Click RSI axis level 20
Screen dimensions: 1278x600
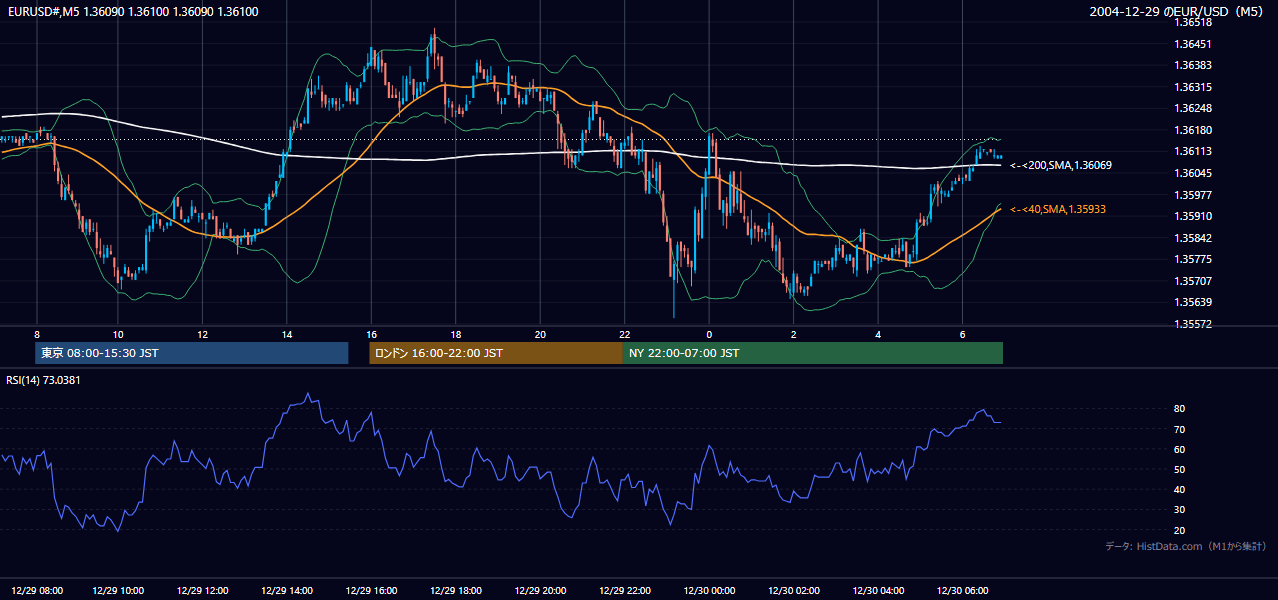(1180, 530)
